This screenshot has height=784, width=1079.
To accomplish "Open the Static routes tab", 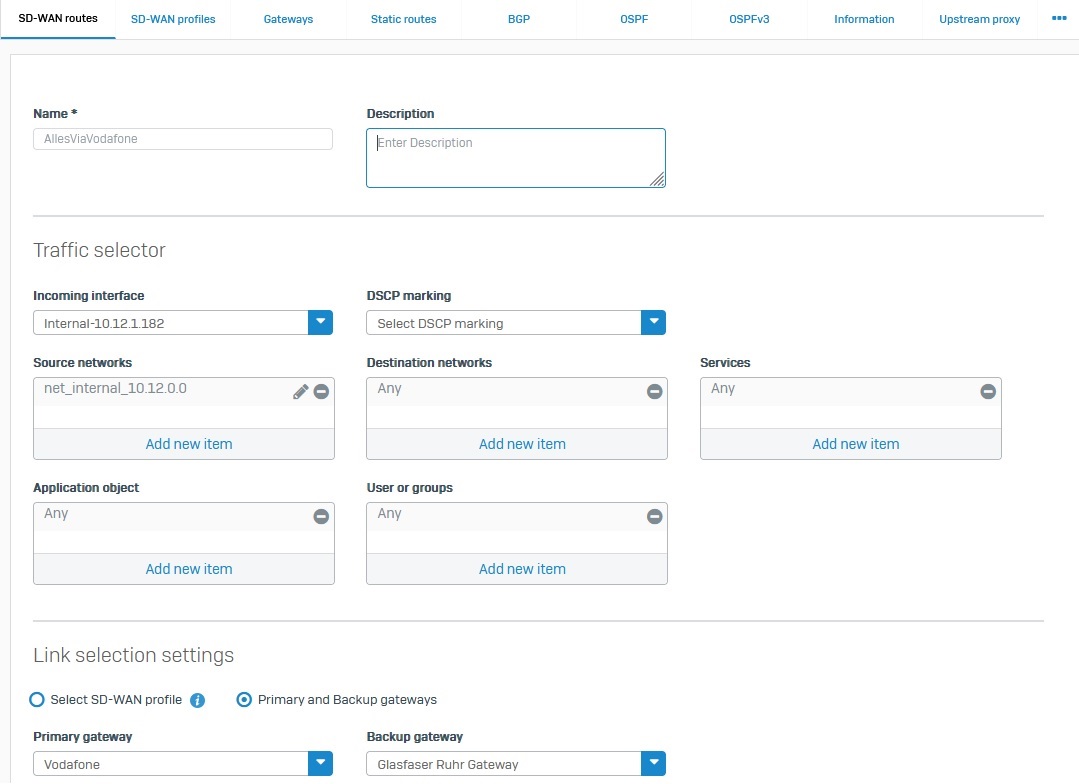I will (x=403, y=19).
